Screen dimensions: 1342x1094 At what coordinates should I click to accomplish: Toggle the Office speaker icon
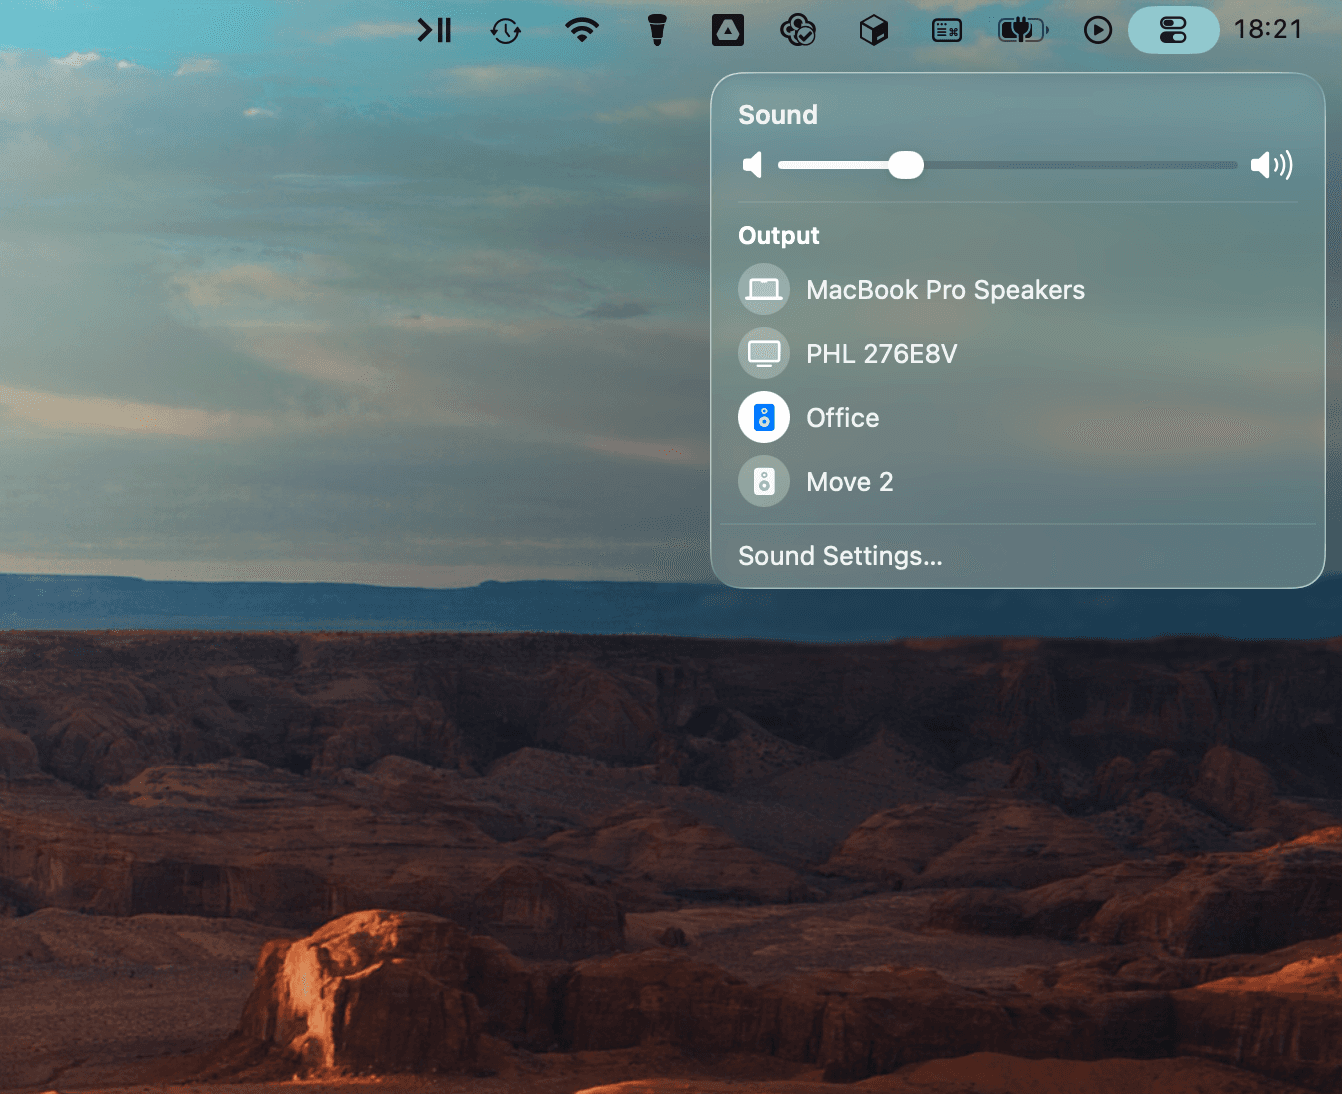[x=764, y=417]
